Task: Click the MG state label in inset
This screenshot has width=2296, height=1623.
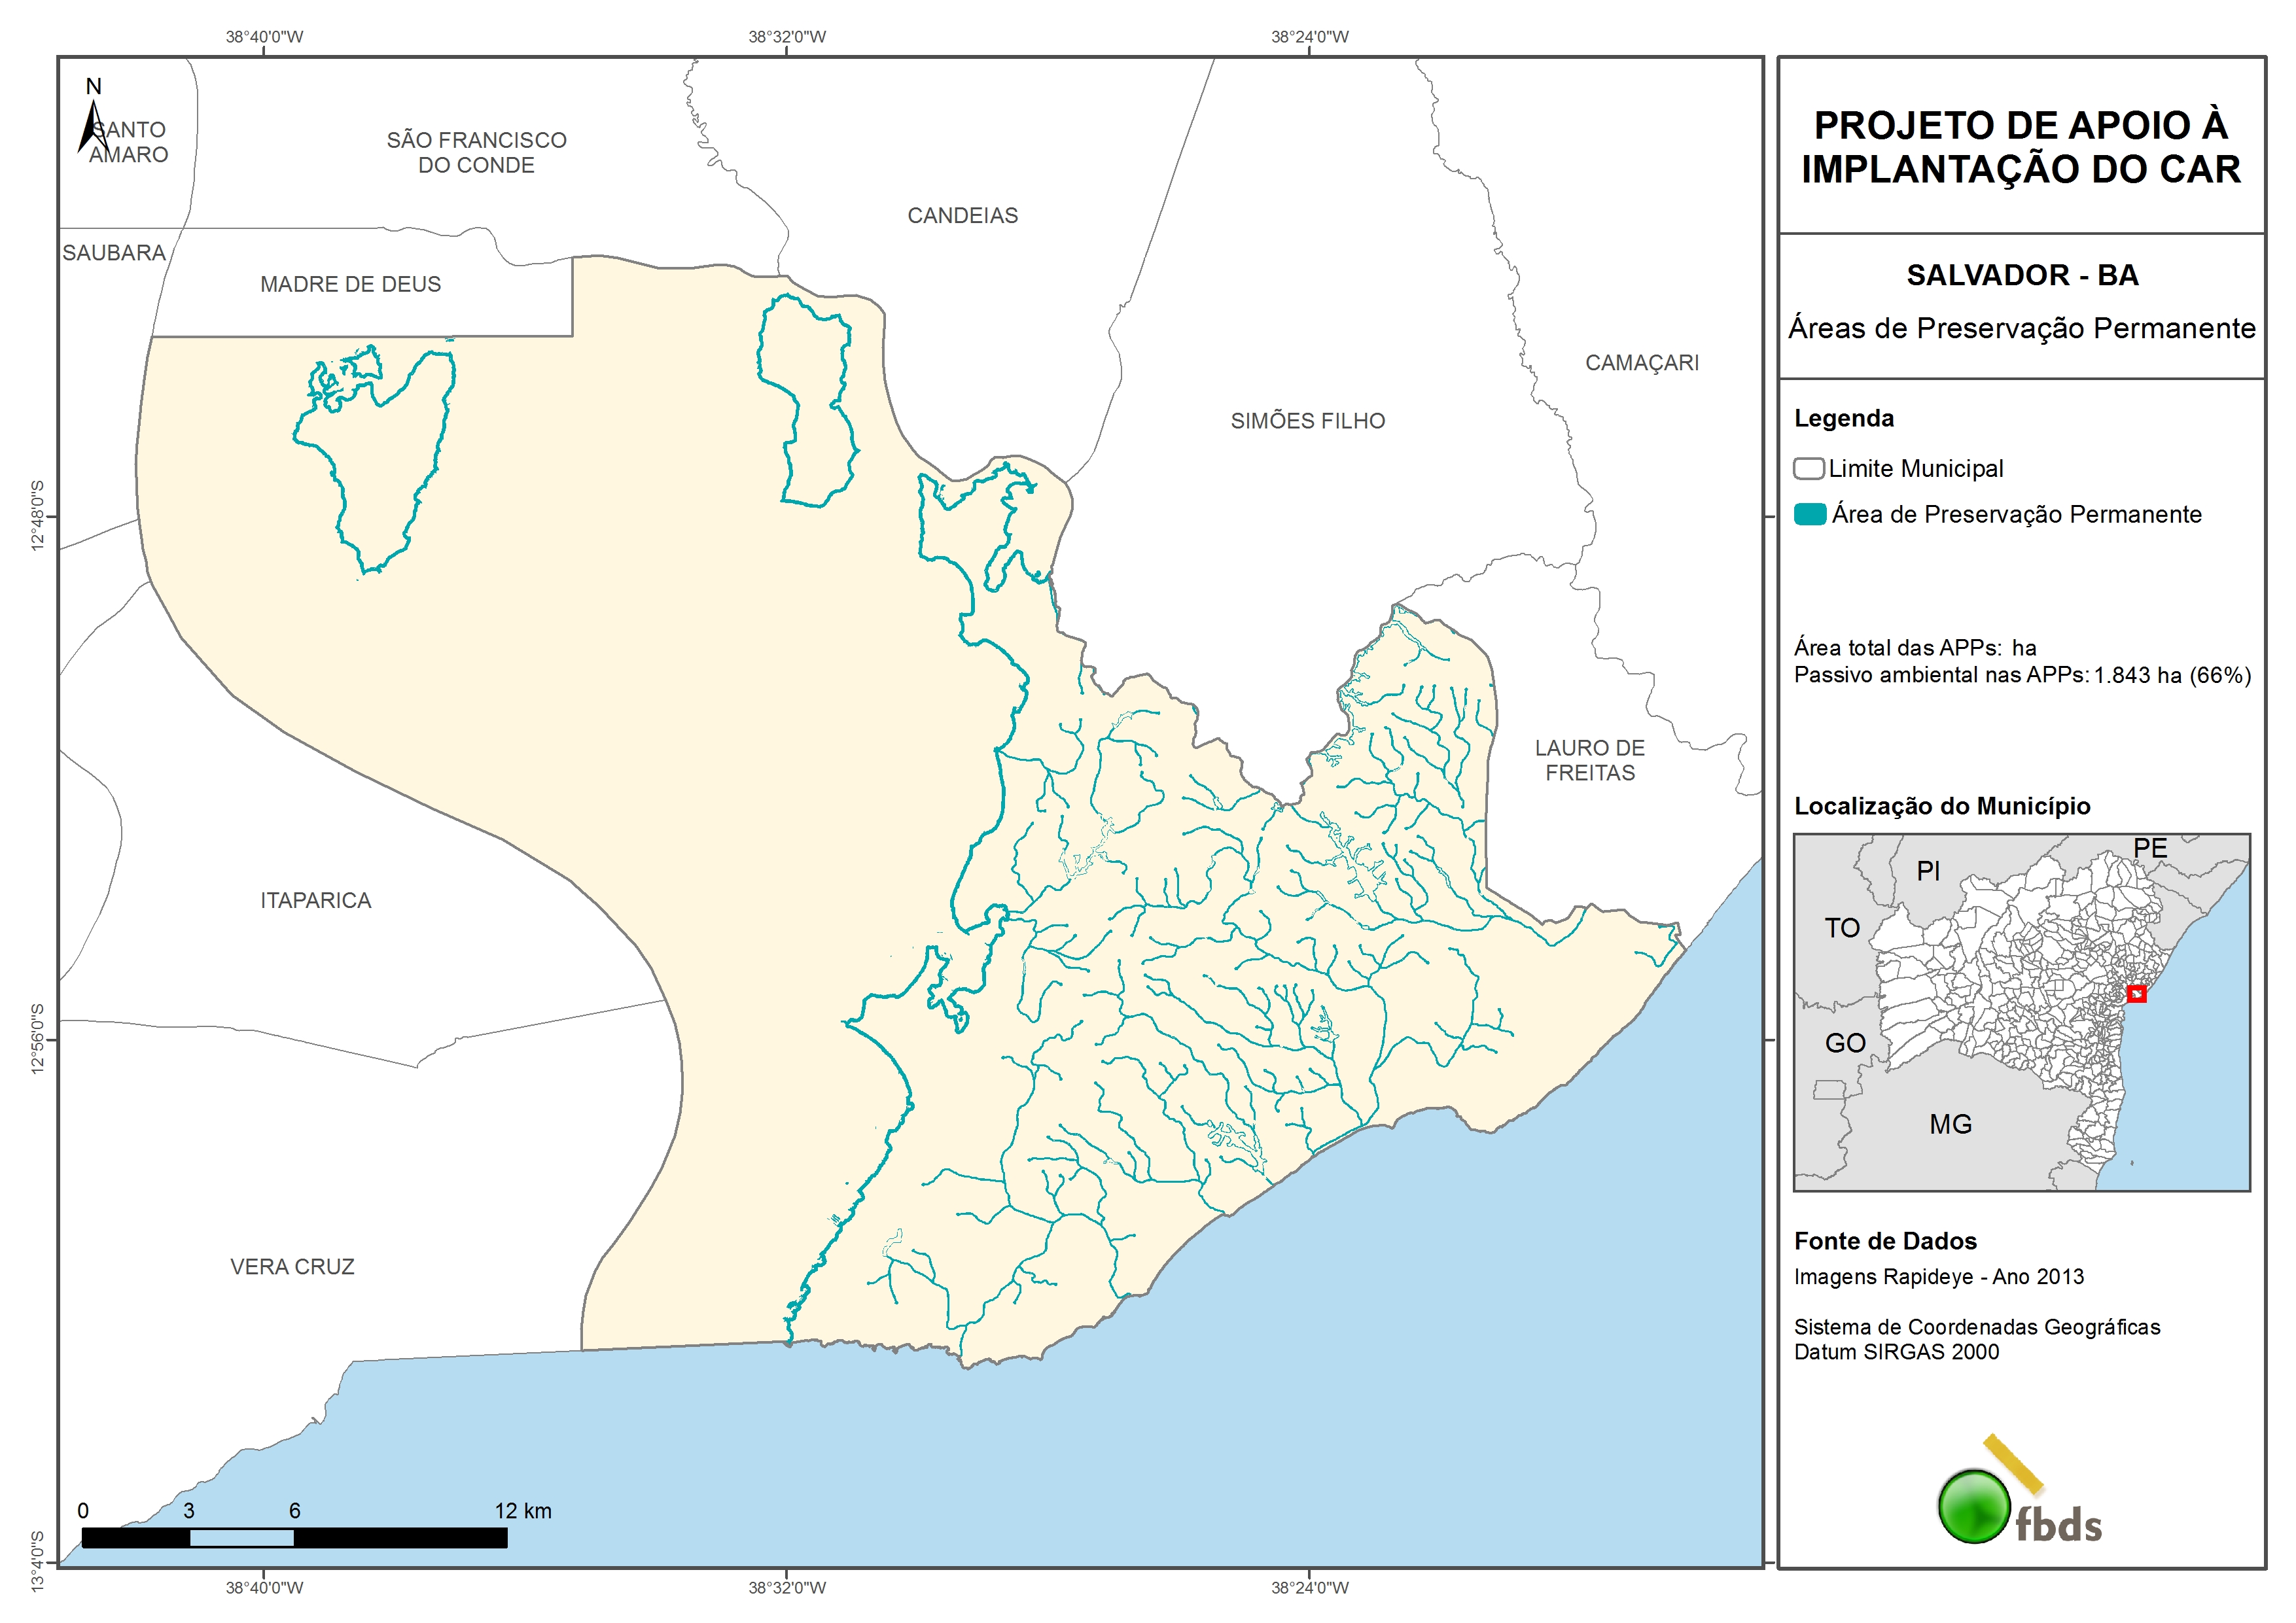Action: click(x=1950, y=1125)
